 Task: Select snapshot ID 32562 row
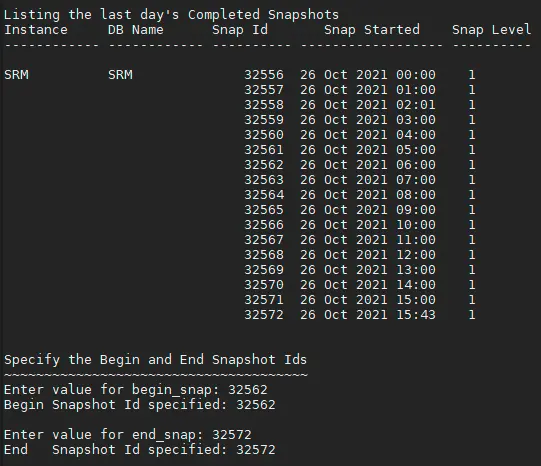(x=360, y=165)
